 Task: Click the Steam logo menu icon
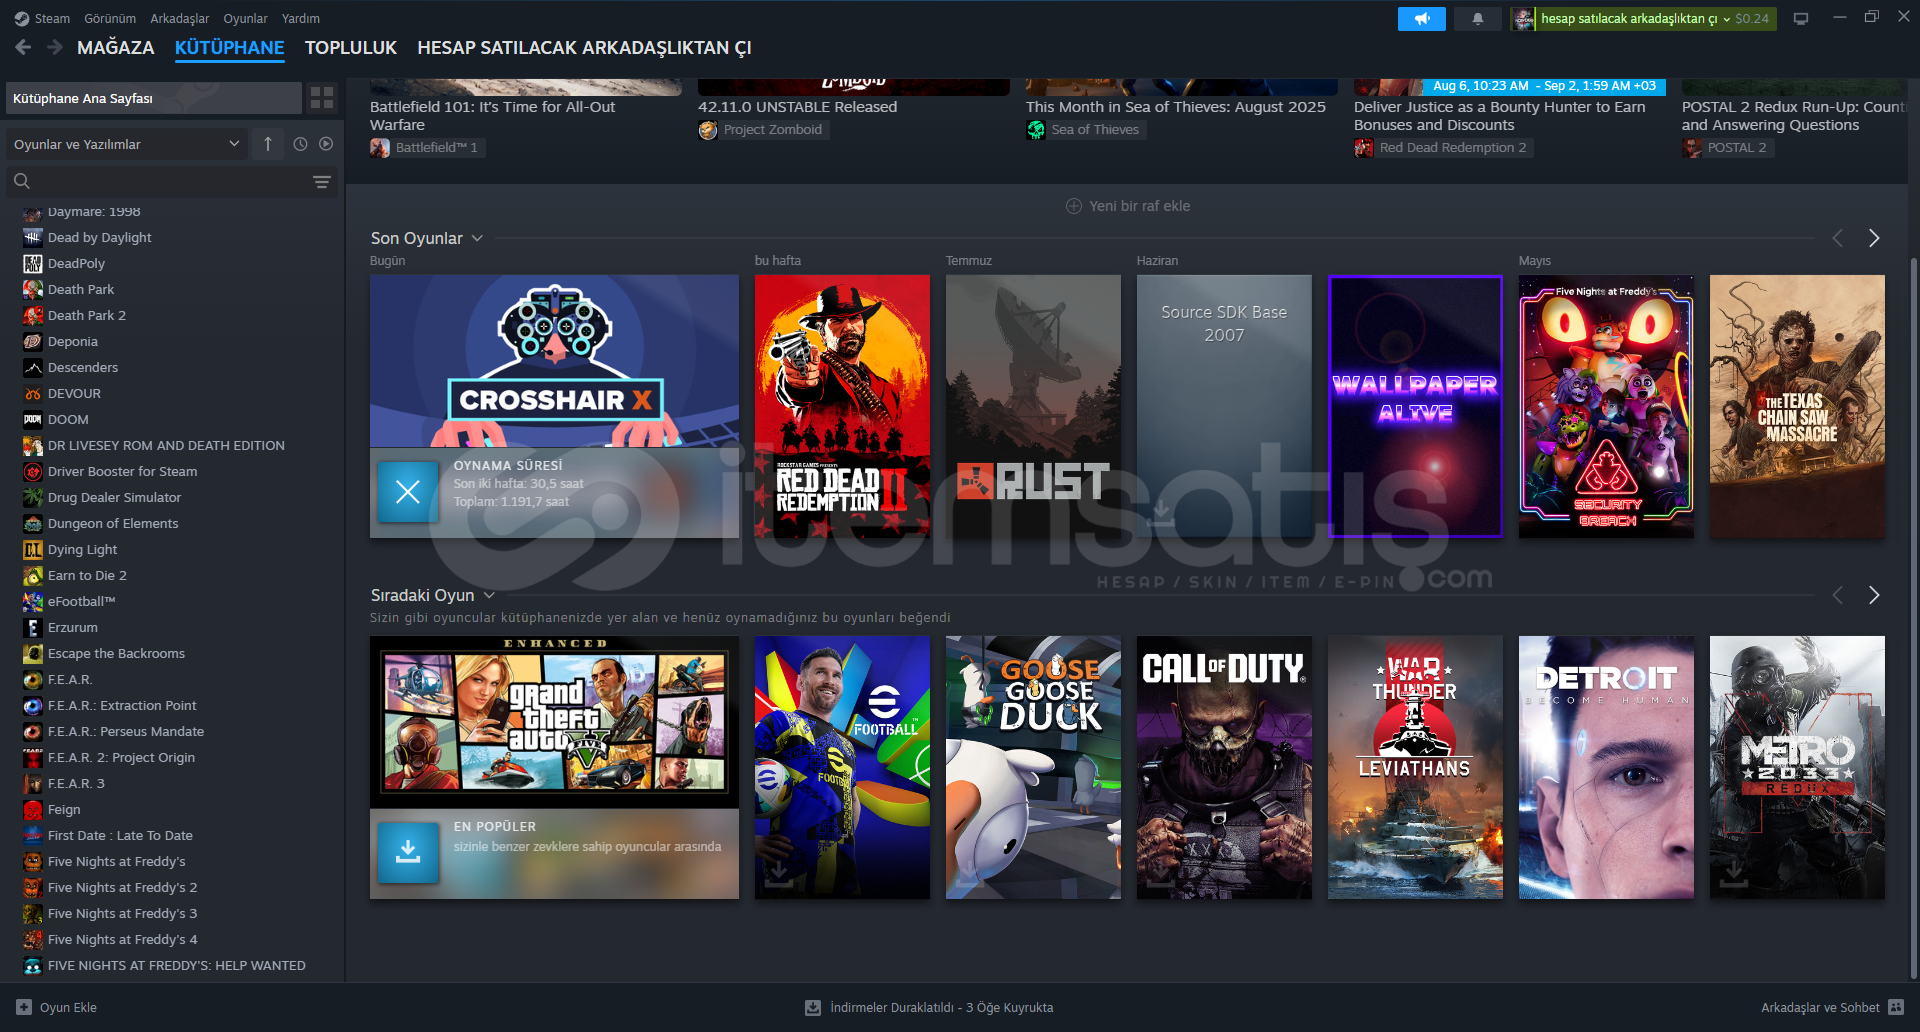tap(22, 18)
